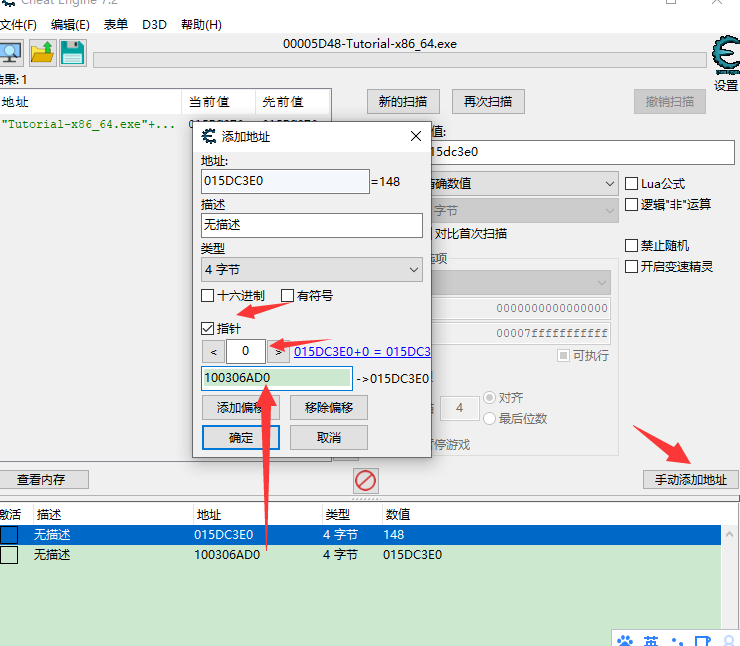Click the stop address field 00007fffffffffff
Viewport: 740px width, 646px height.
click(x=521, y=333)
